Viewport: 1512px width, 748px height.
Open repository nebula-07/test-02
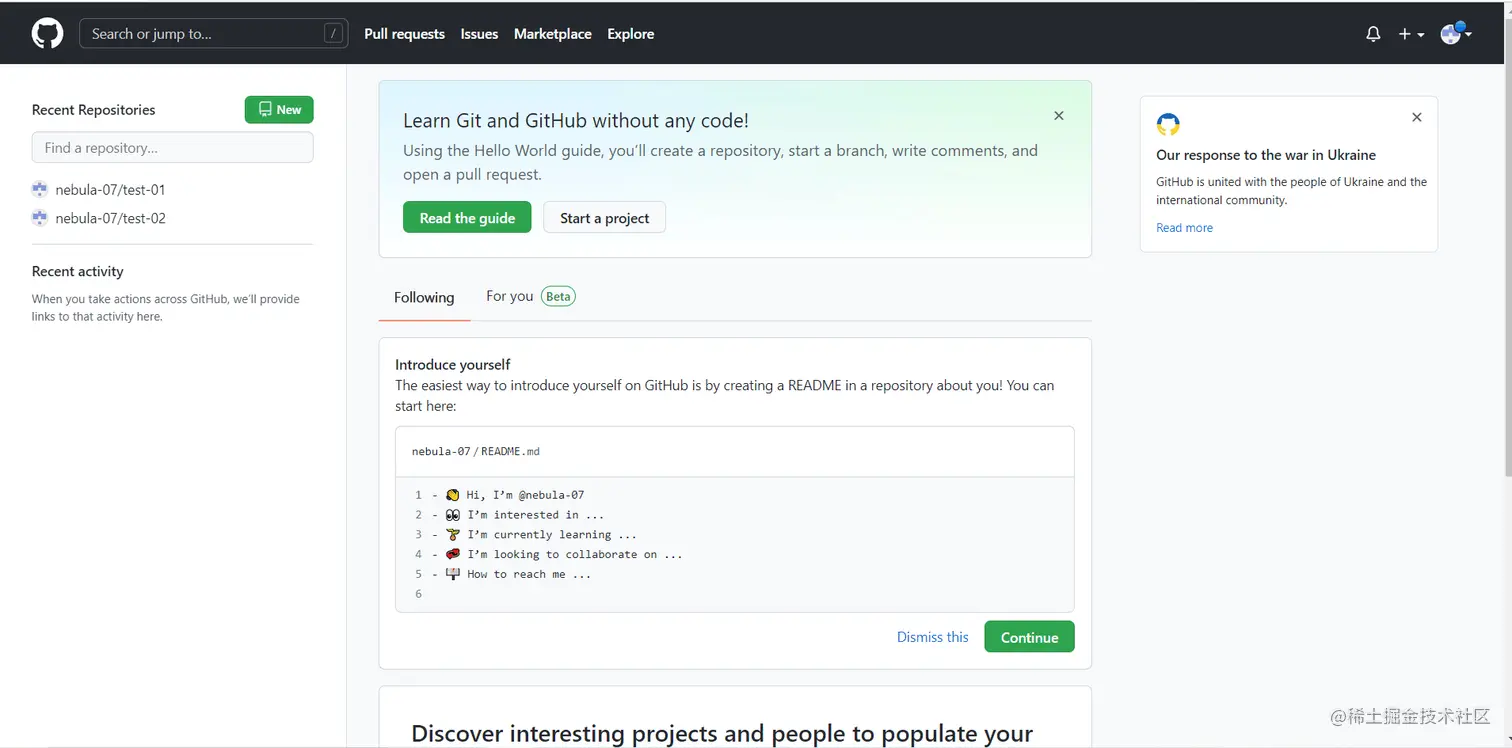click(x=110, y=218)
